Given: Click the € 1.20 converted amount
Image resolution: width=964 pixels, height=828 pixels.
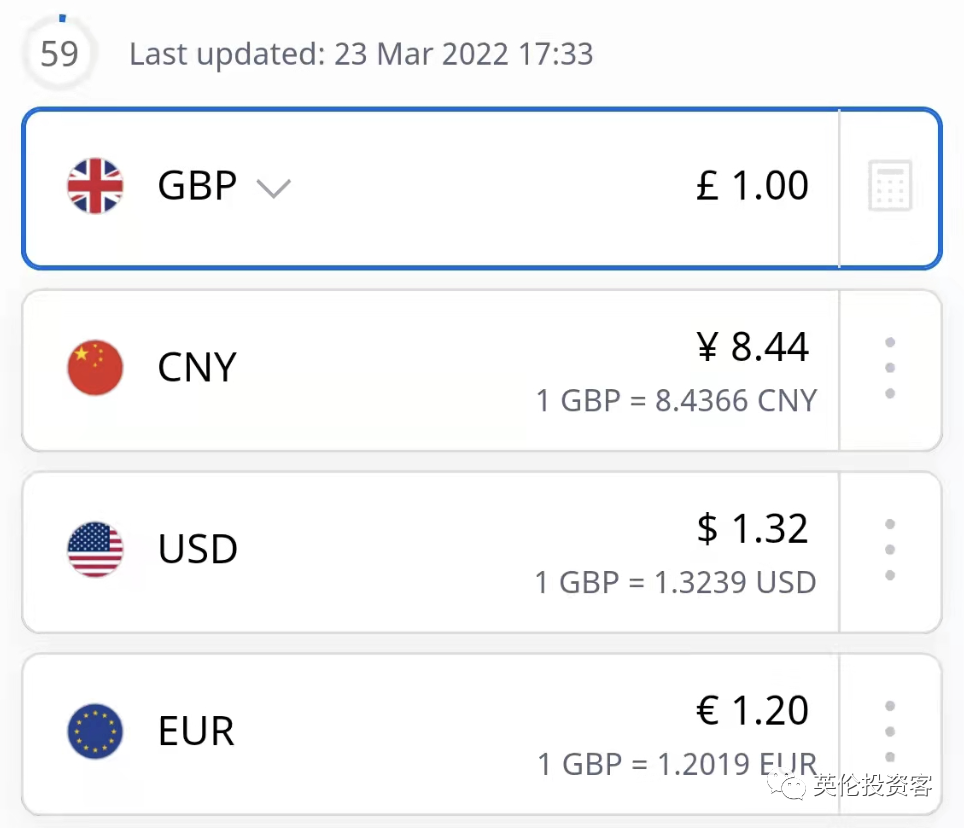Looking at the screenshot, I should (x=753, y=711).
